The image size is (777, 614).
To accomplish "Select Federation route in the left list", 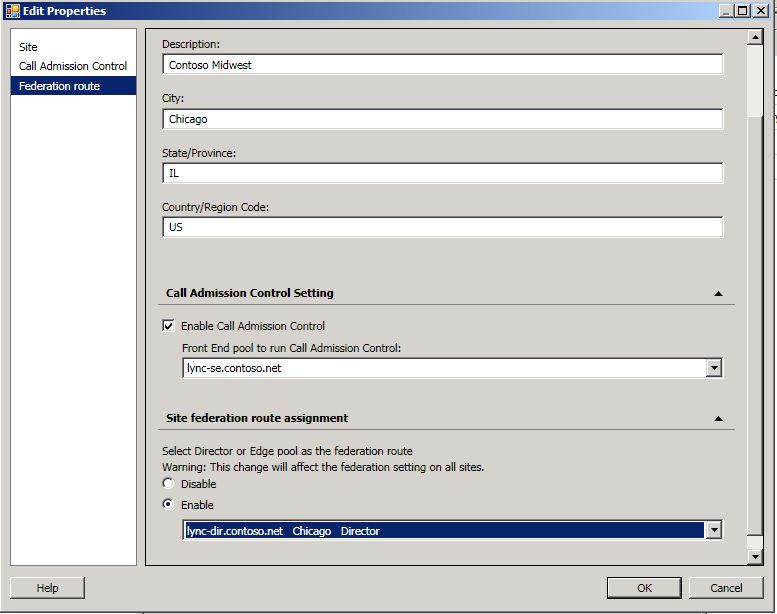I will 73,86.
